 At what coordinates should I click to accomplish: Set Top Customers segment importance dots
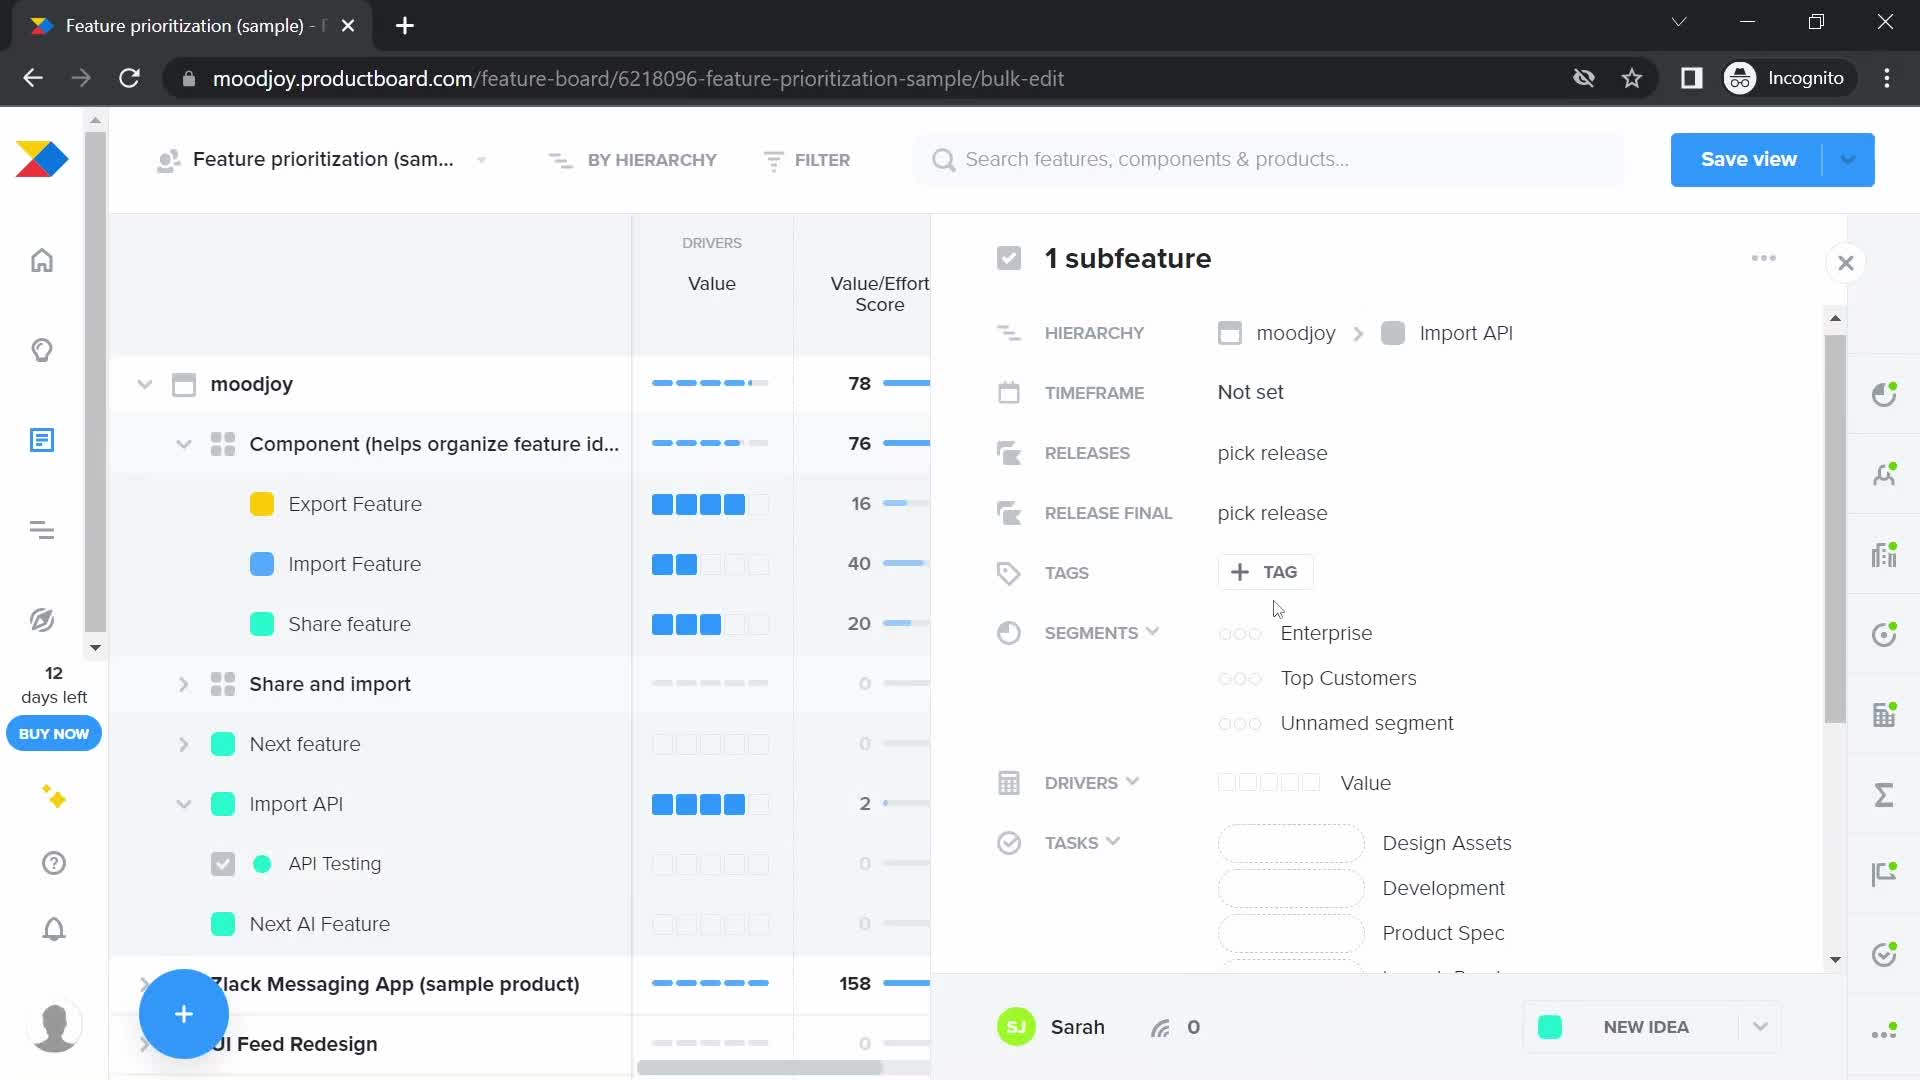[x=1240, y=679]
